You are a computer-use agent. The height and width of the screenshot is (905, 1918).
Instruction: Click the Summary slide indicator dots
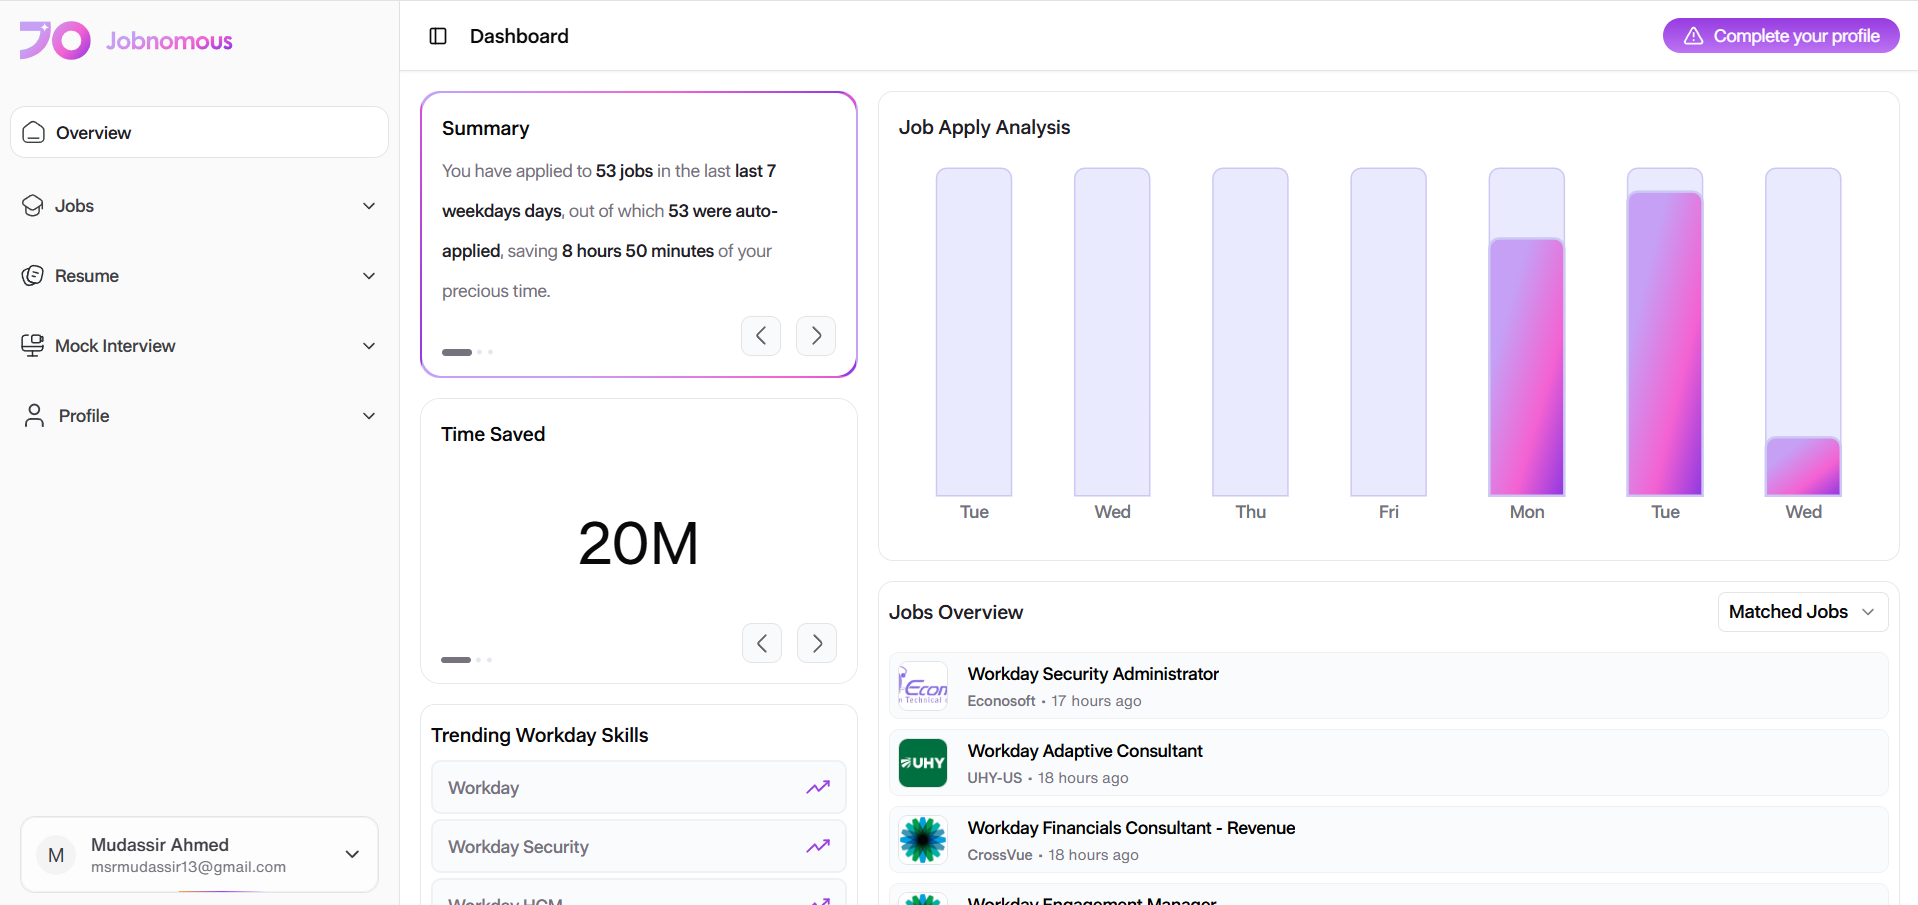468,352
